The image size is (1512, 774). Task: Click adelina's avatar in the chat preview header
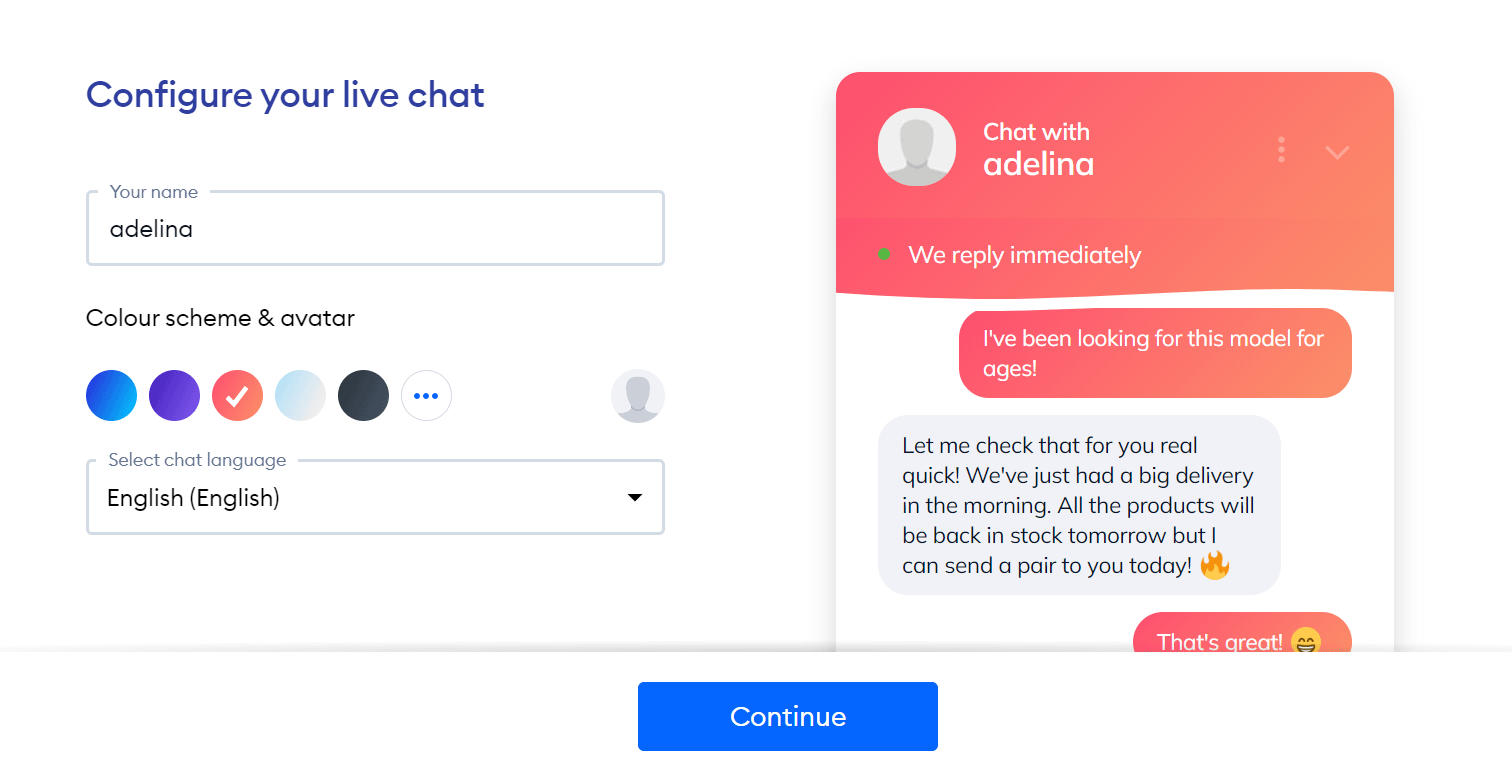tap(916, 146)
